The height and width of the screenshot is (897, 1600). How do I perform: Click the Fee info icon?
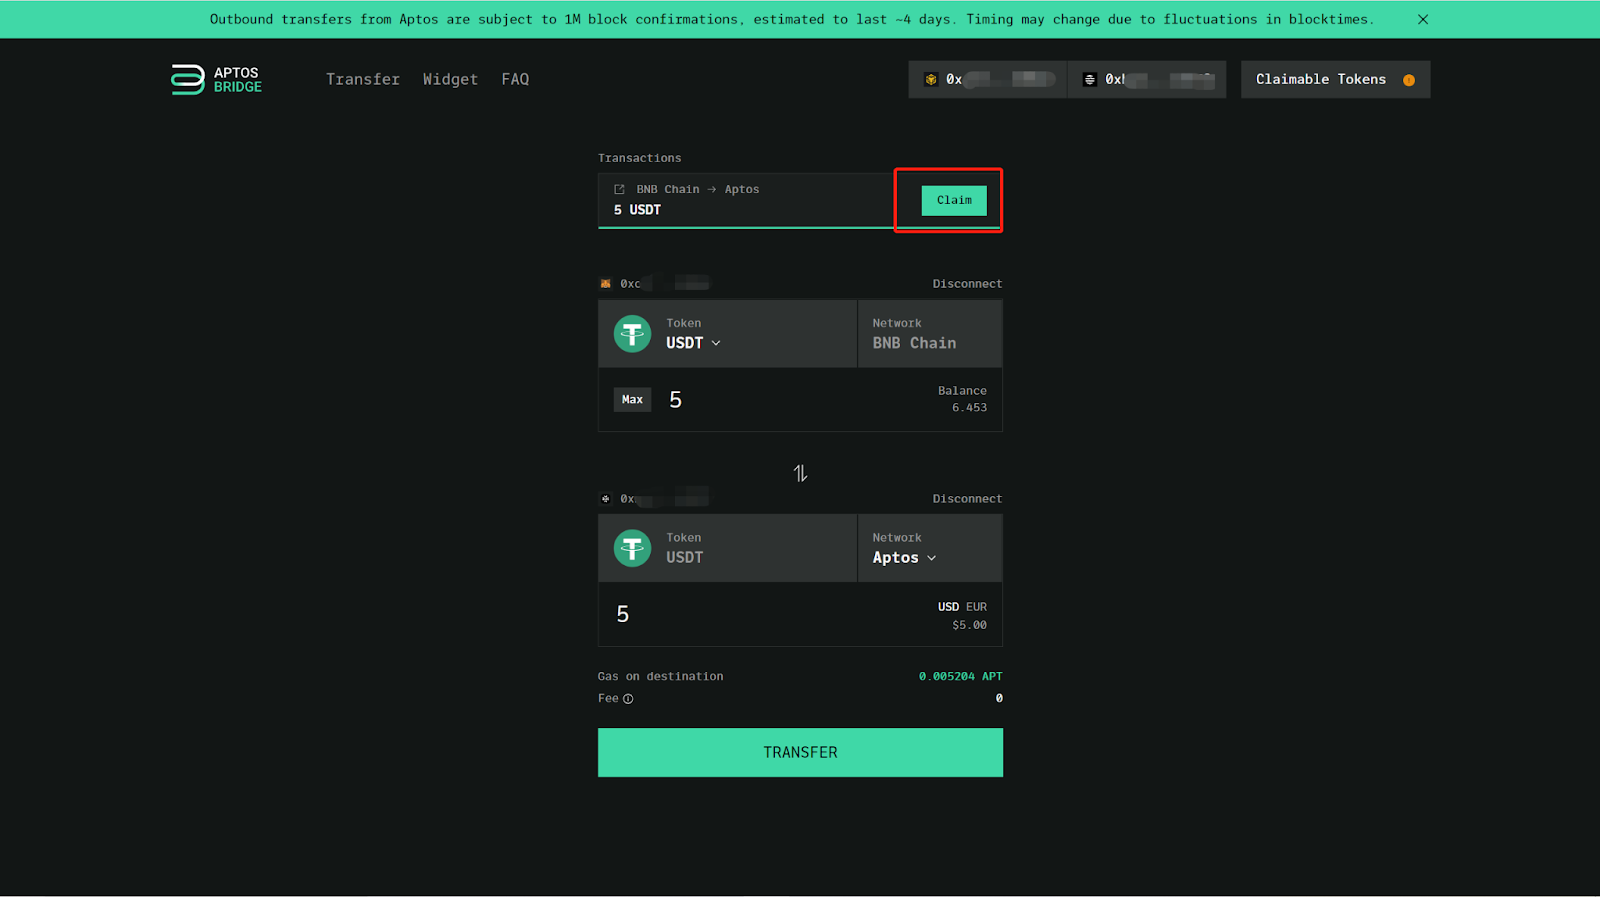pyautogui.click(x=628, y=699)
